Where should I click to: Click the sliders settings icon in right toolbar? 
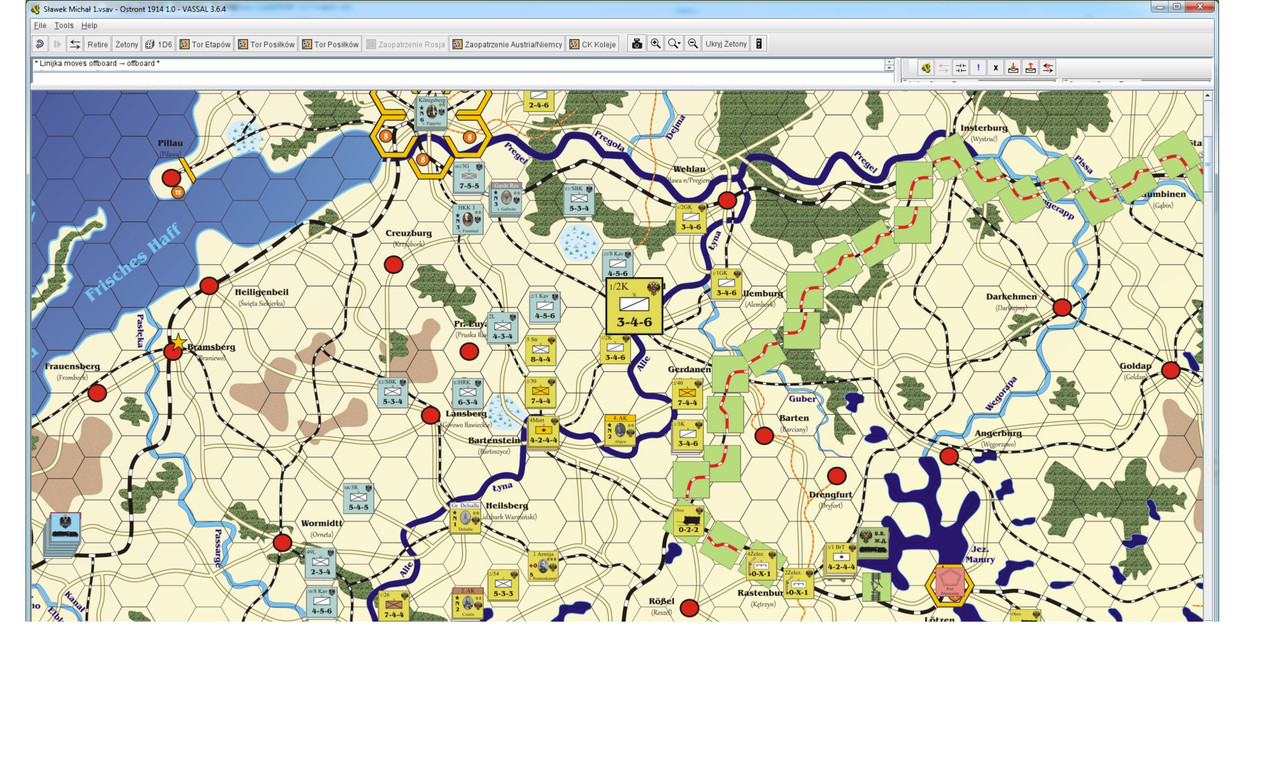[x=961, y=68]
